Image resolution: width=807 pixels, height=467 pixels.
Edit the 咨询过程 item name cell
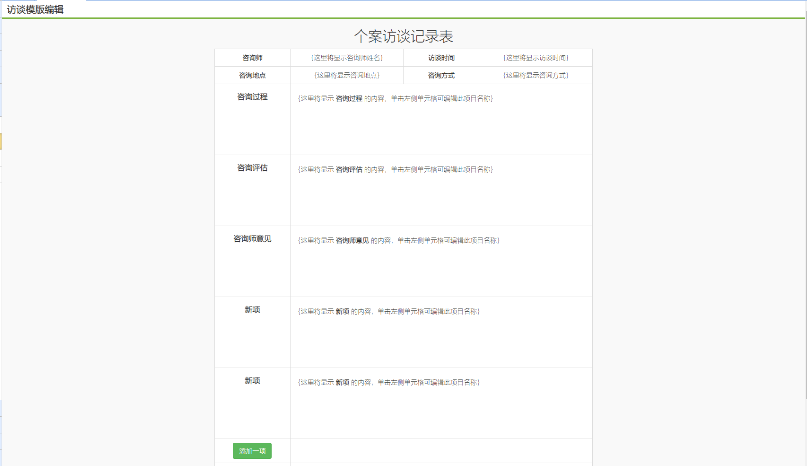[x=252, y=97]
